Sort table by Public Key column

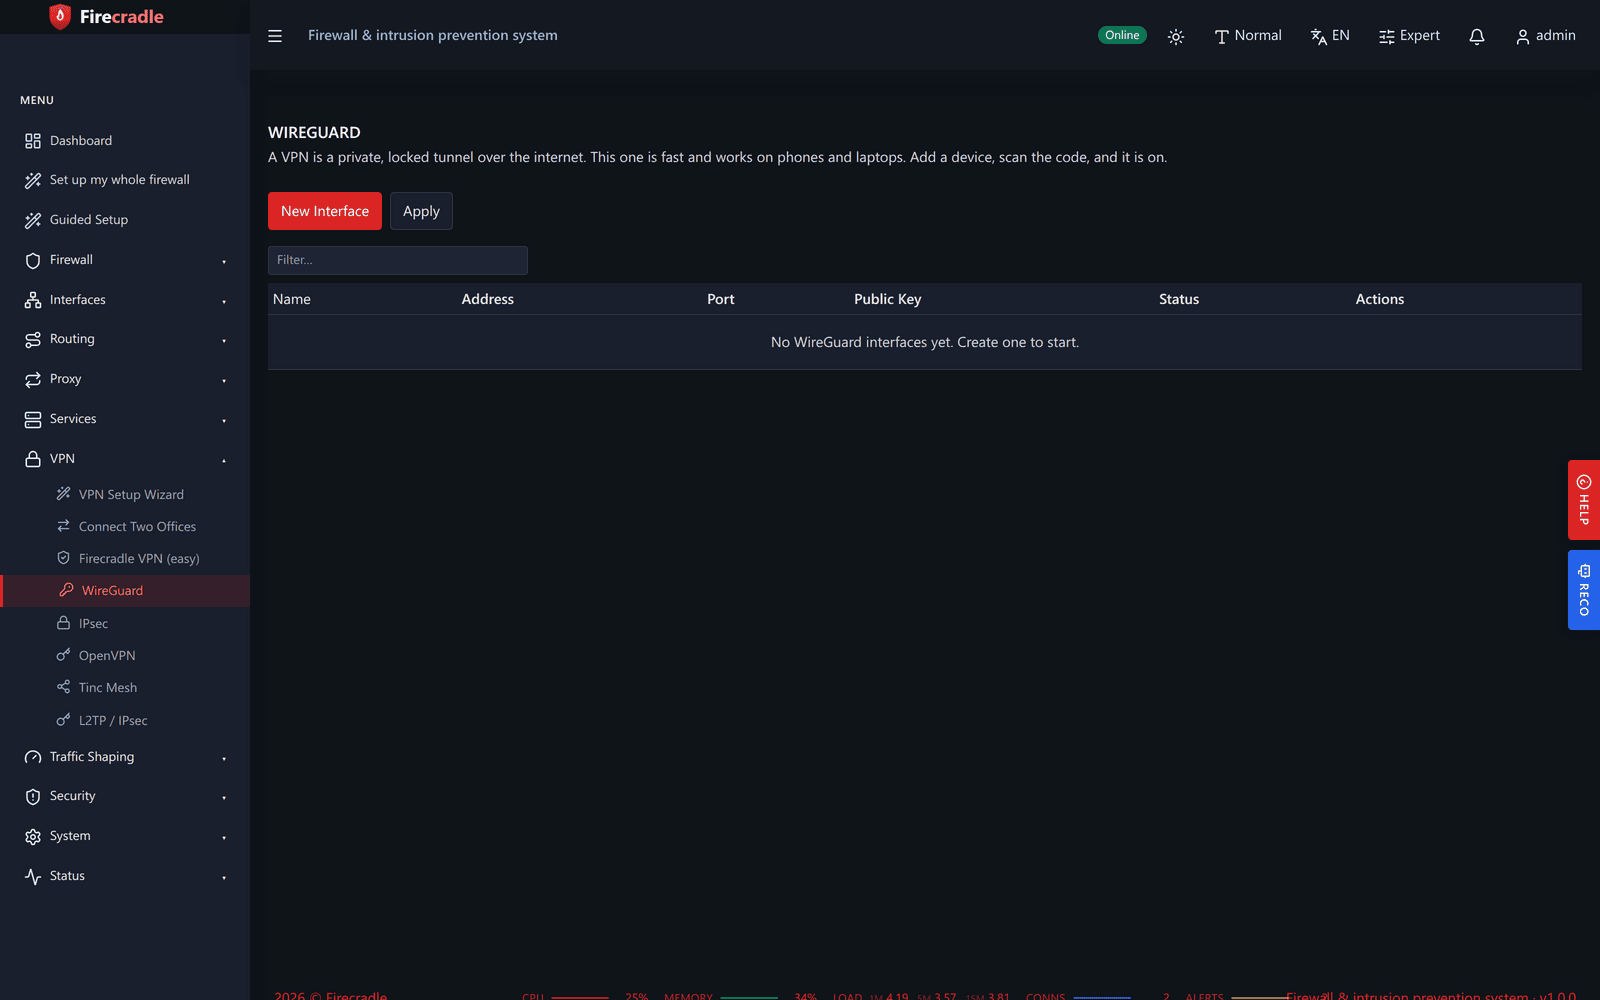coord(888,299)
